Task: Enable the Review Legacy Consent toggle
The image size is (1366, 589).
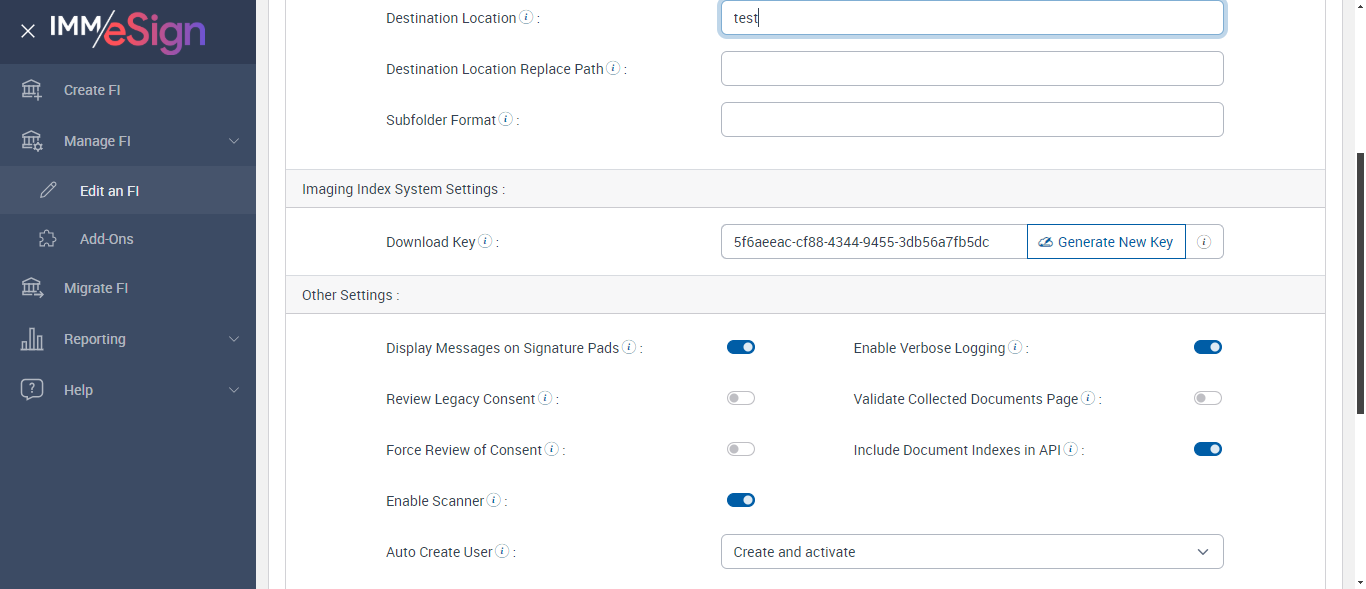Action: click(741, 399)
